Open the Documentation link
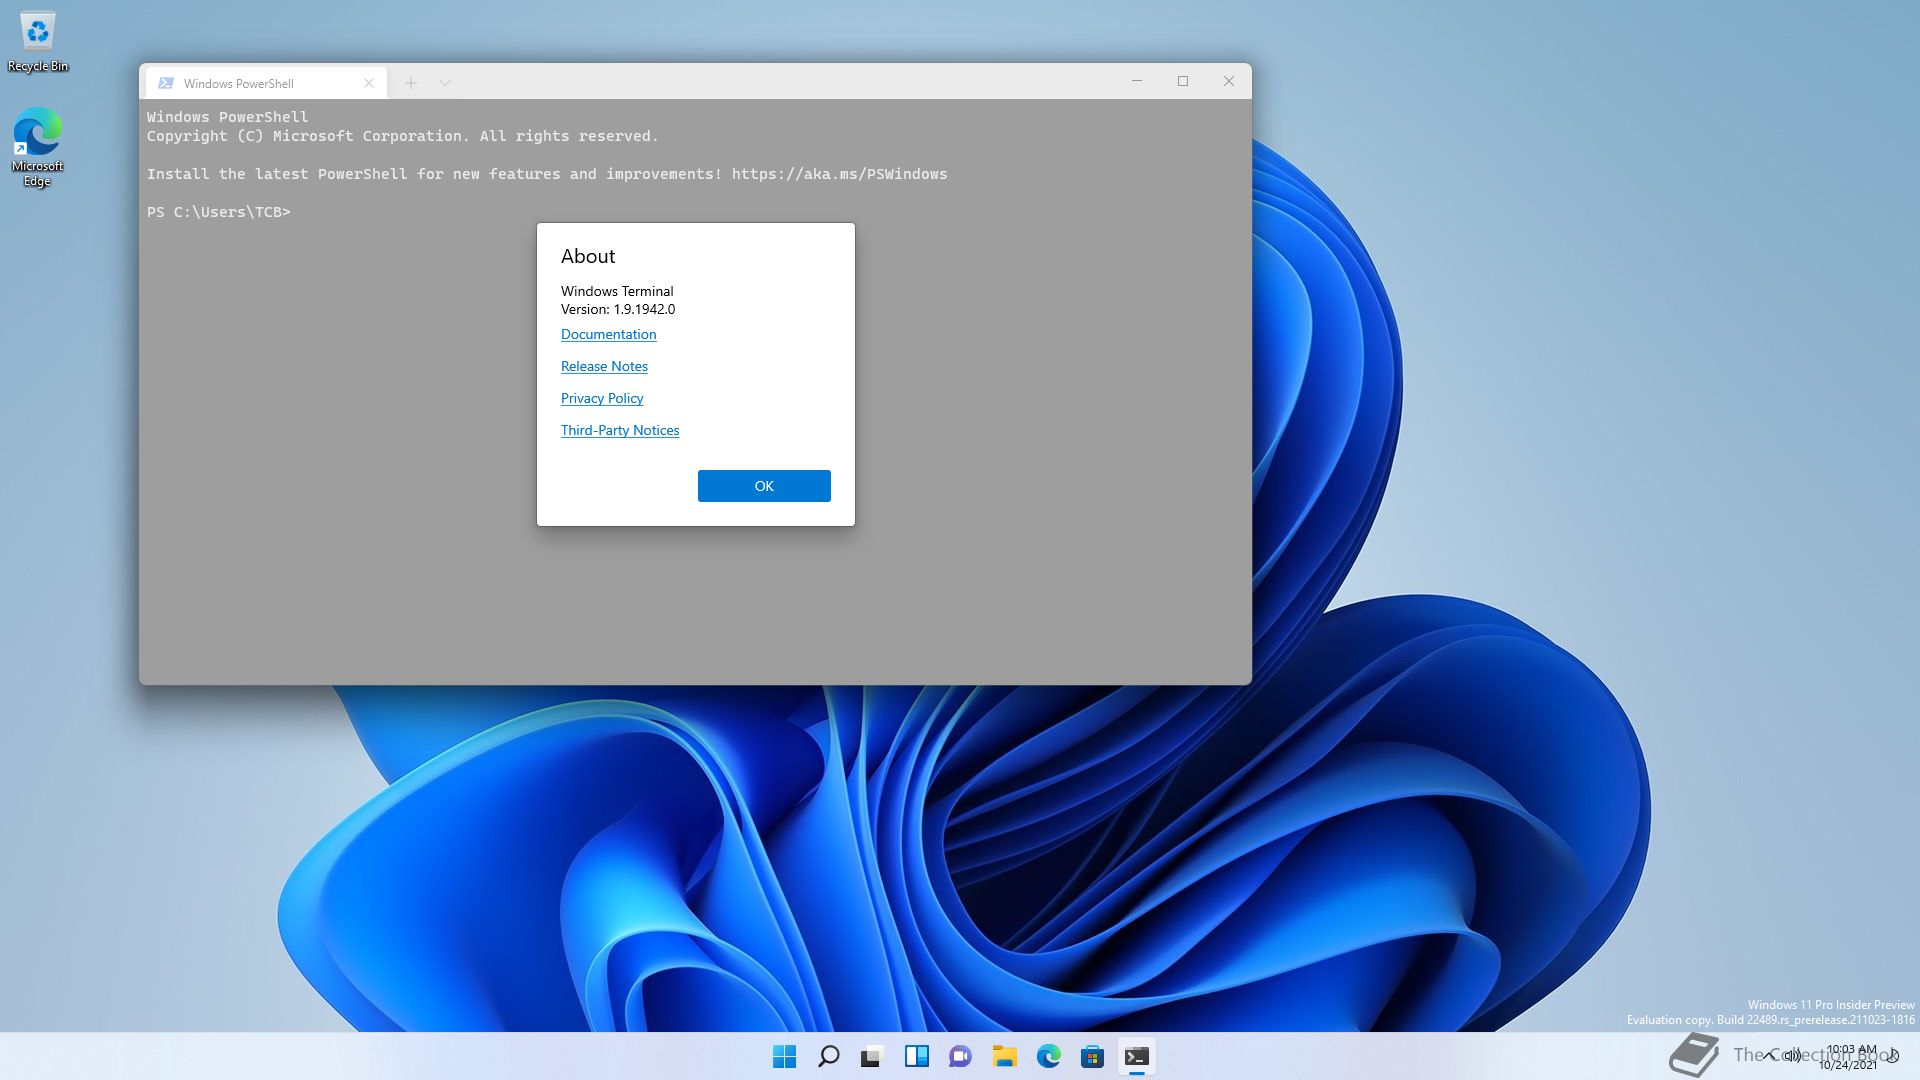The width and height of the screenshot is (1920, 1080). pyautogui.click(x=608, y=334)
